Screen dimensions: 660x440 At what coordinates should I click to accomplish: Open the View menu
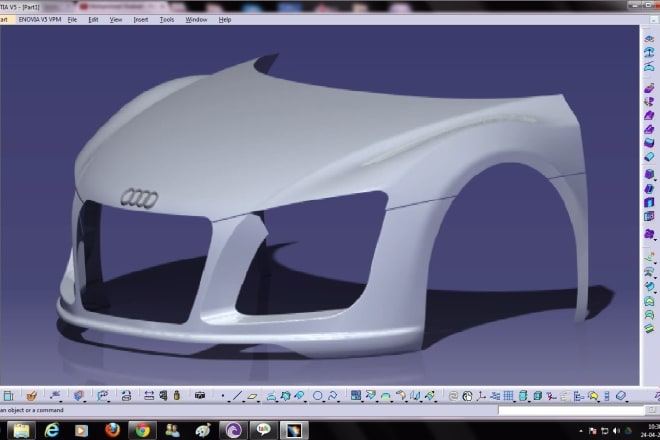click(116, 19)
